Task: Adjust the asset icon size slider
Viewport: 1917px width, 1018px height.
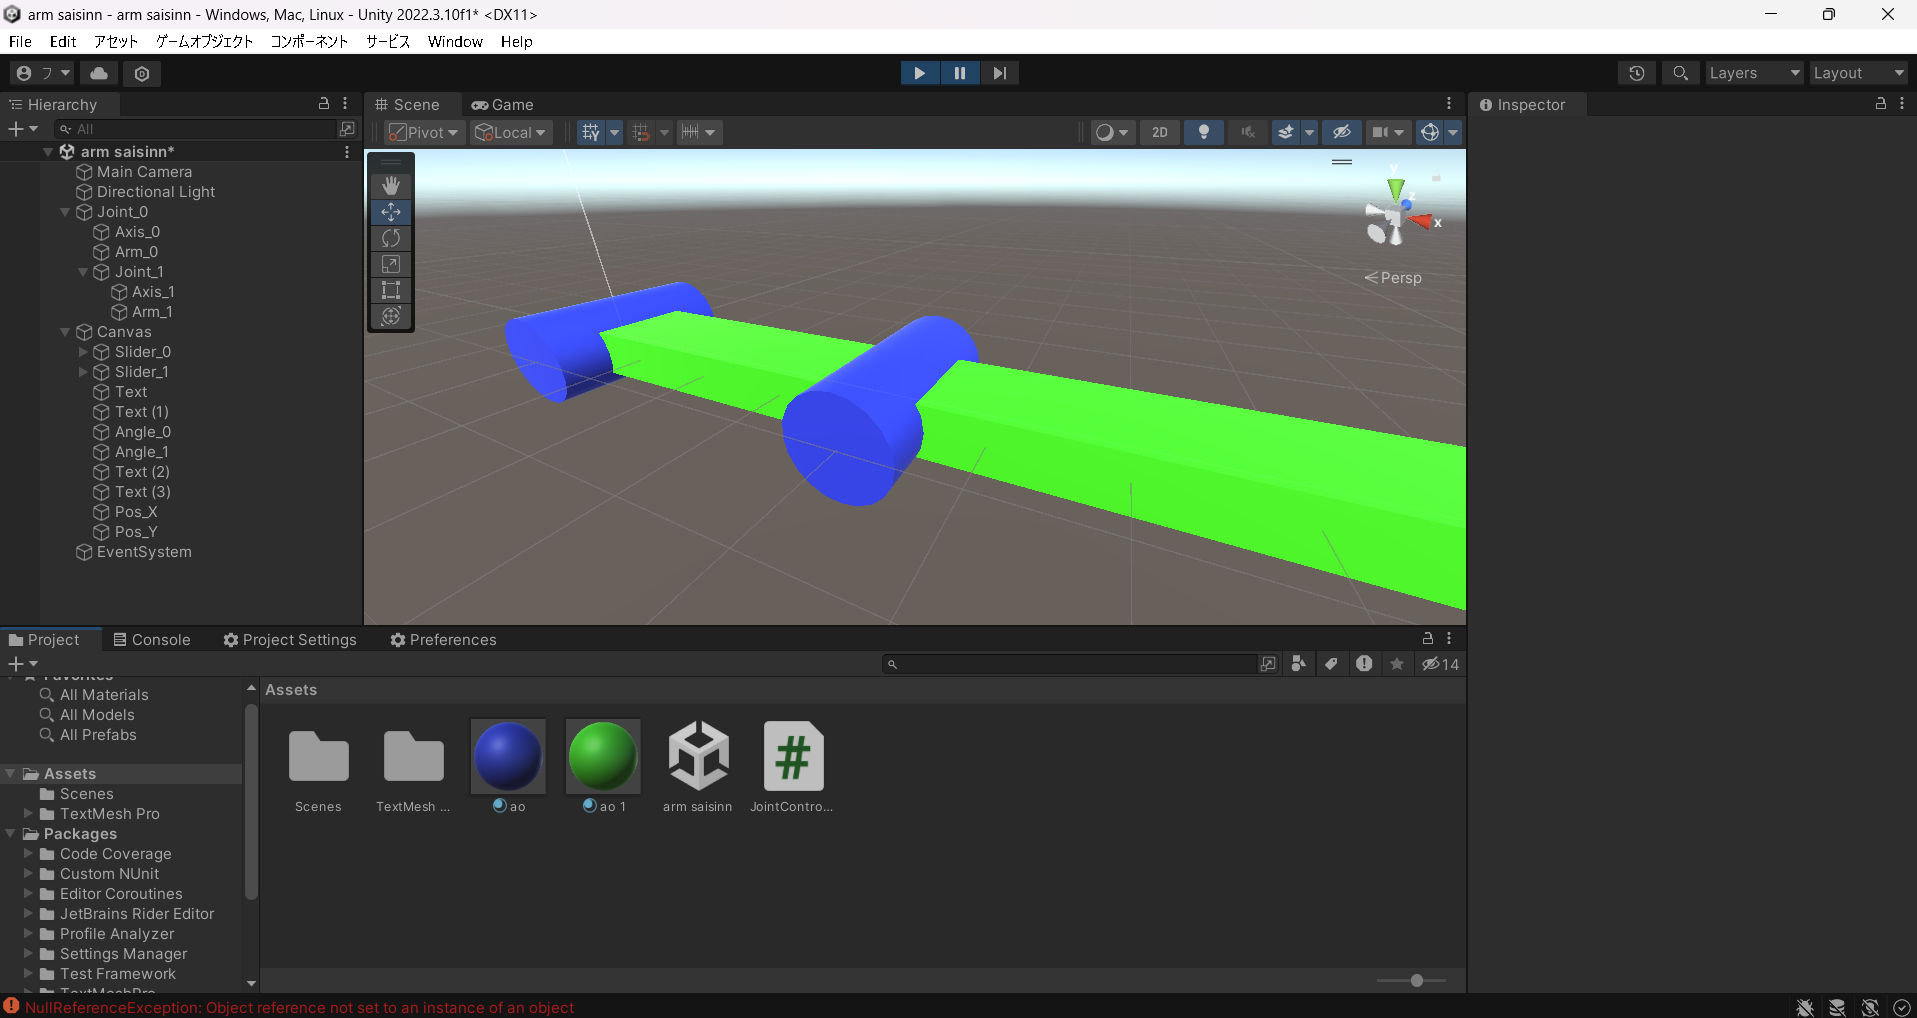Action: coord(1416,980)
